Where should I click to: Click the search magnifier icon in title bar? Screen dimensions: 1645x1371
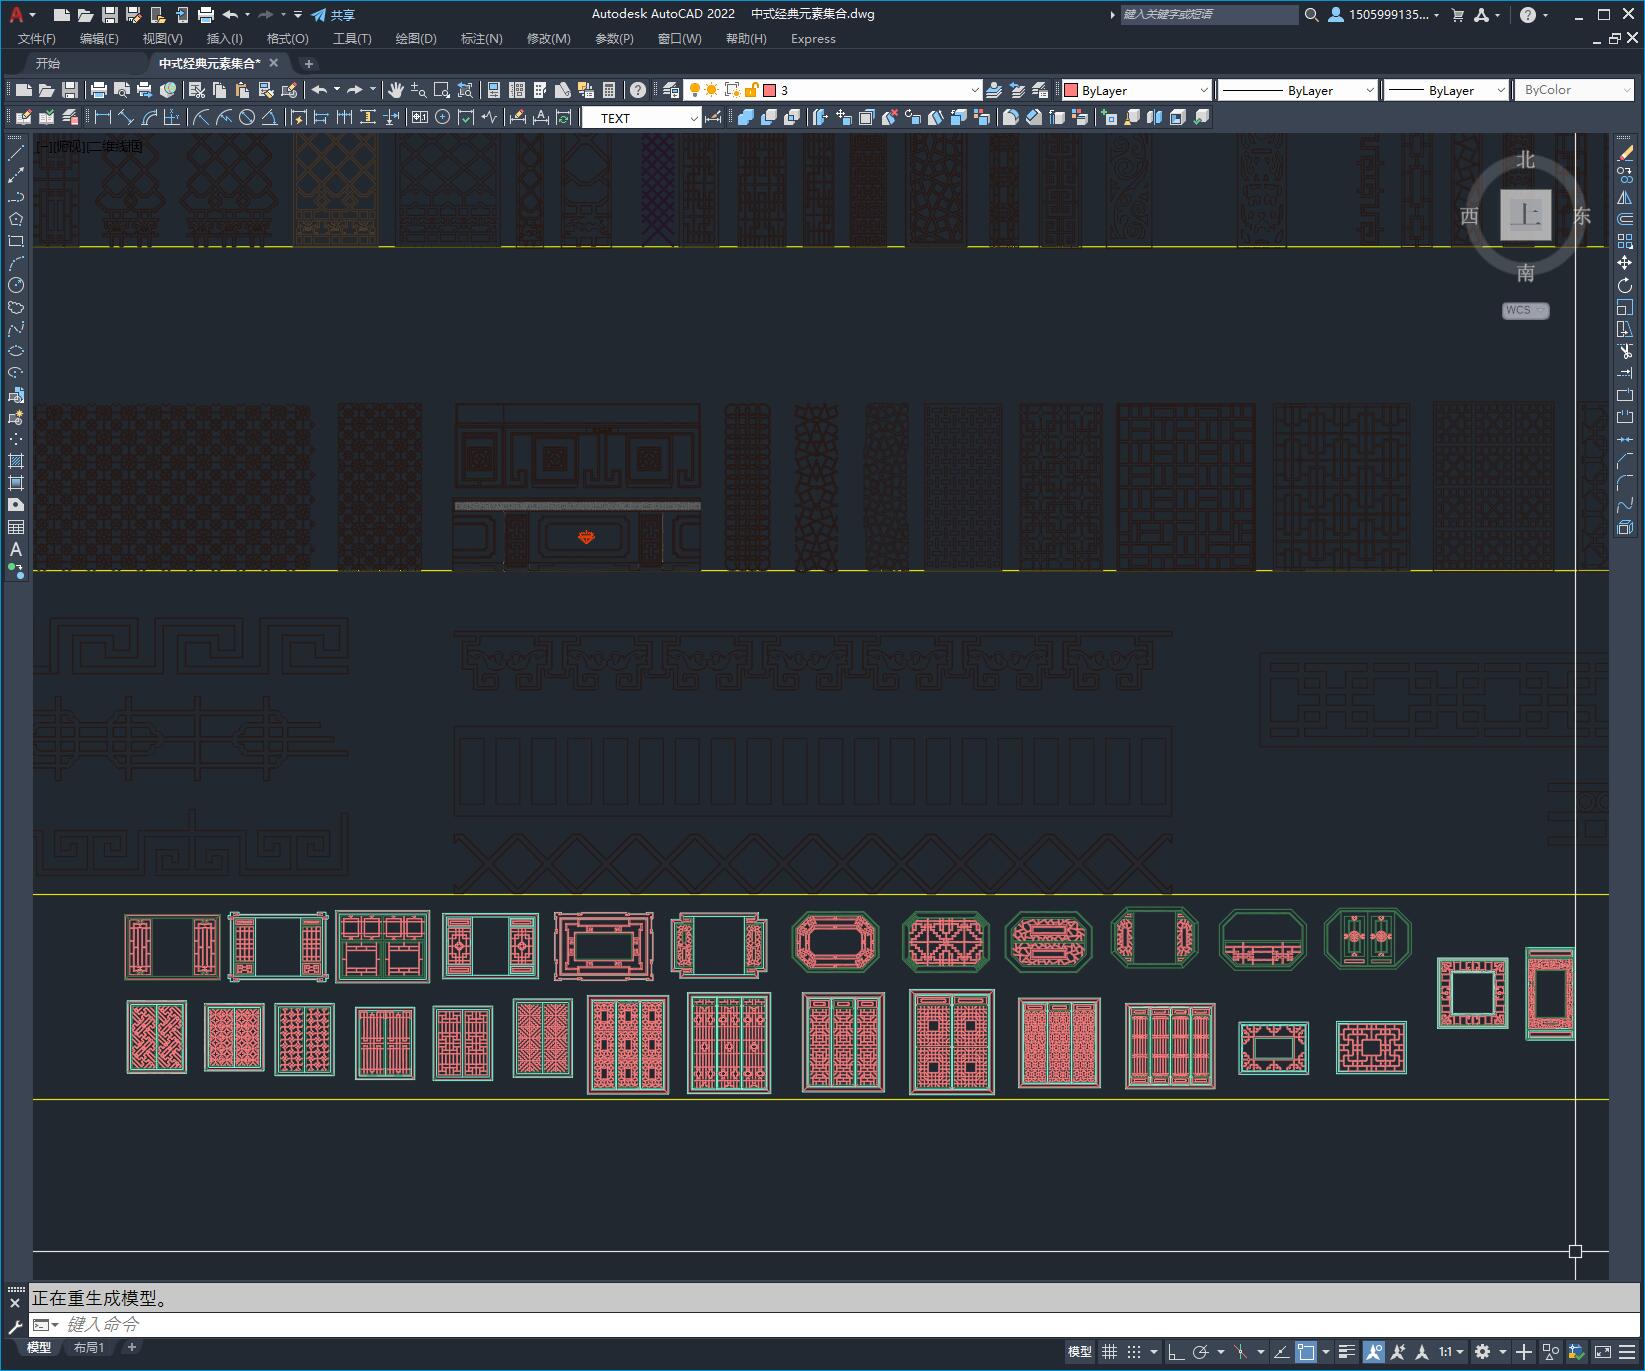point(1312,15)
